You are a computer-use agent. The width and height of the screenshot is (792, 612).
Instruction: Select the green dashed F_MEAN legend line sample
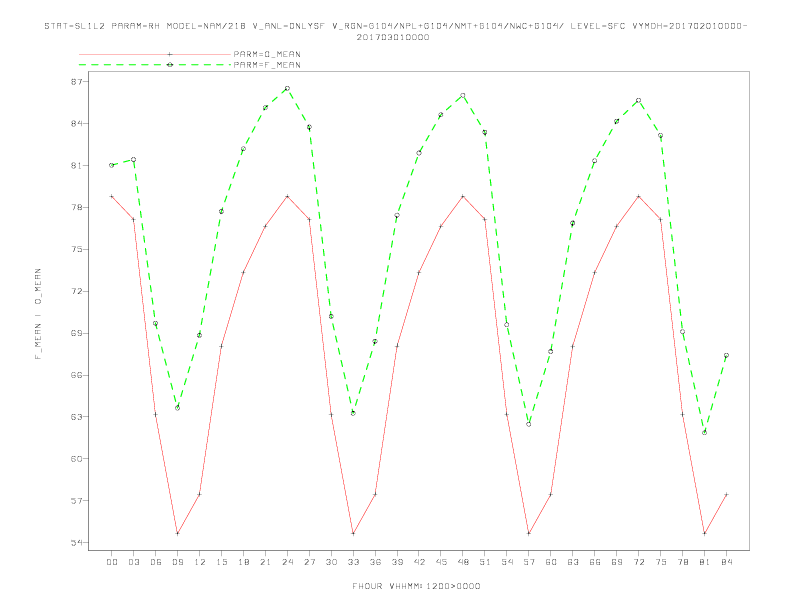[155, 65]
